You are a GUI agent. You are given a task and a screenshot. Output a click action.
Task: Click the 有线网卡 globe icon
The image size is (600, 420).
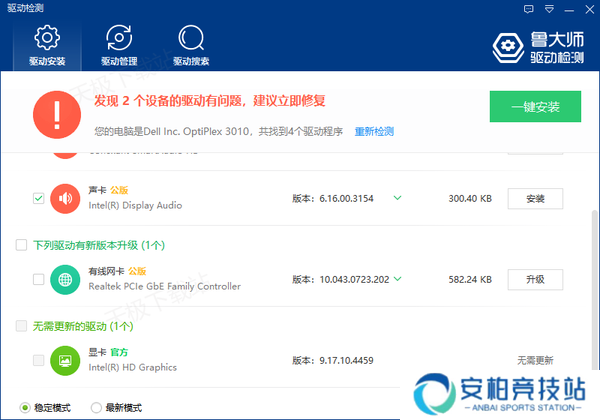tap(65, 280)
